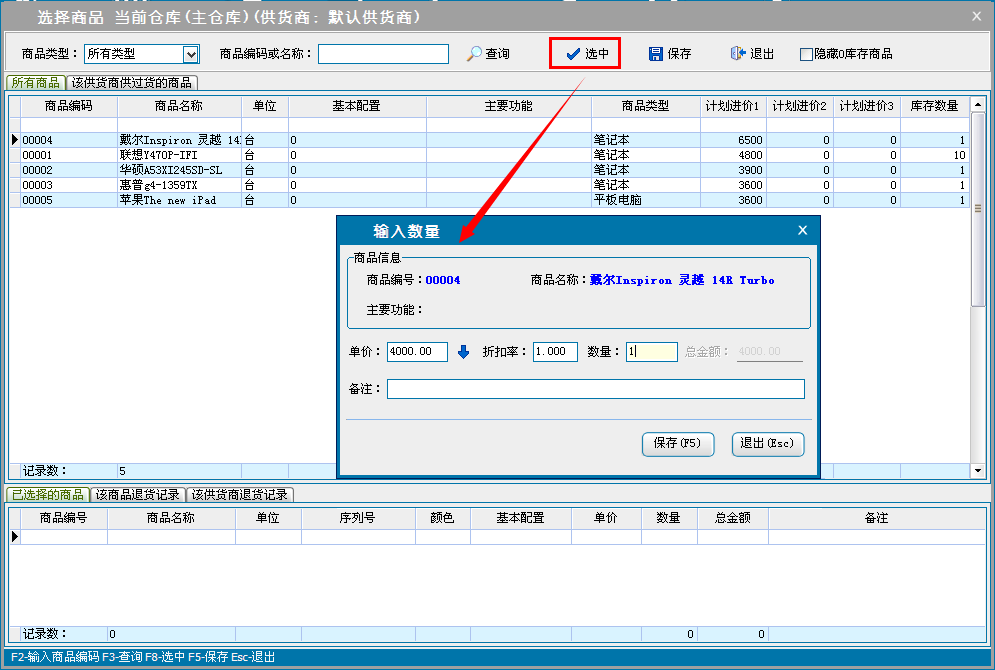Open the 该商品退货记录 tab
This screenshot has width=995, height=670.
[x=138, y=495]
